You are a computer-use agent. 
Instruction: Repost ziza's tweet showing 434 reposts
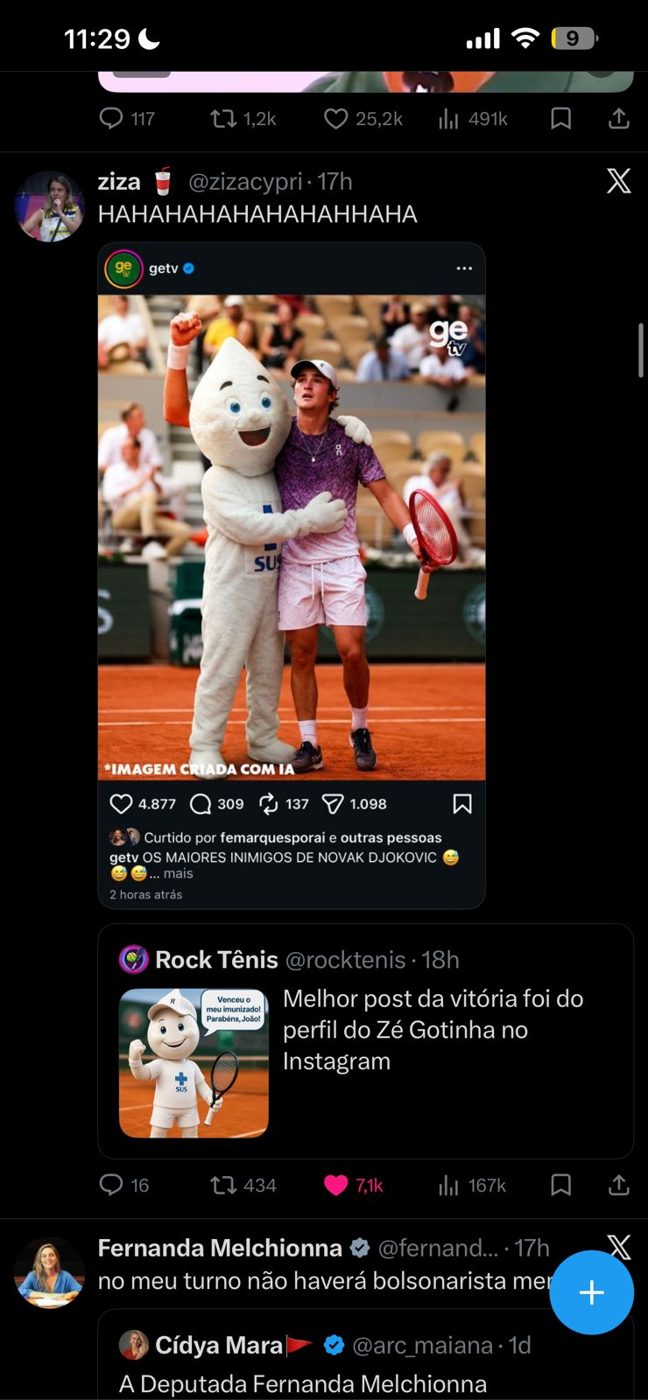243,1185
